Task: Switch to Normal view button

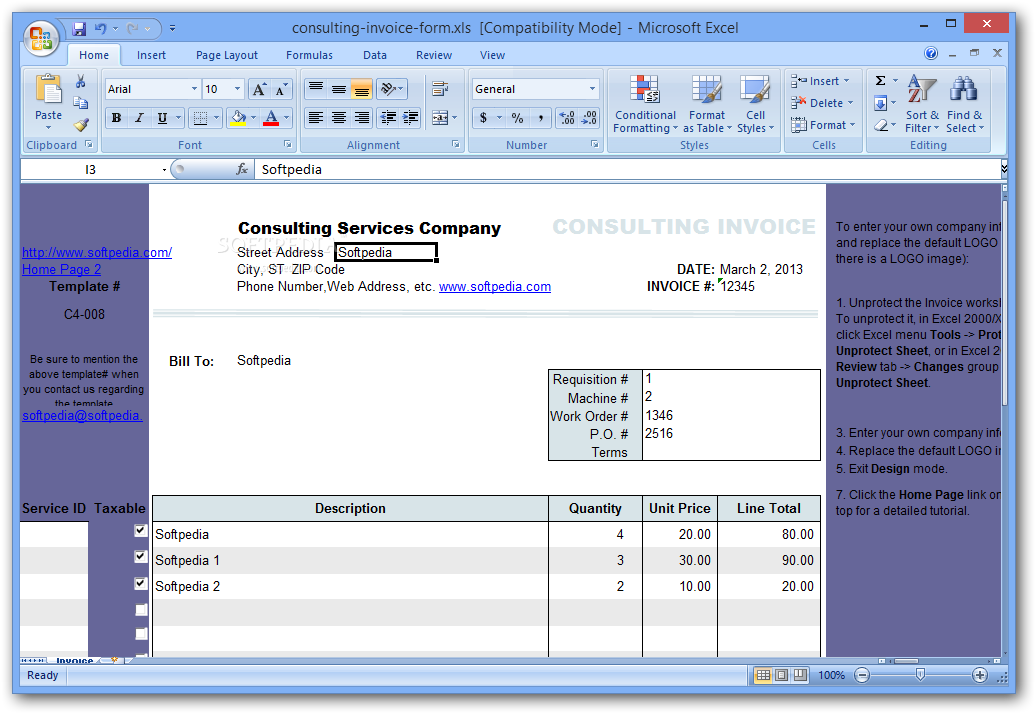Action: (763, 675)
